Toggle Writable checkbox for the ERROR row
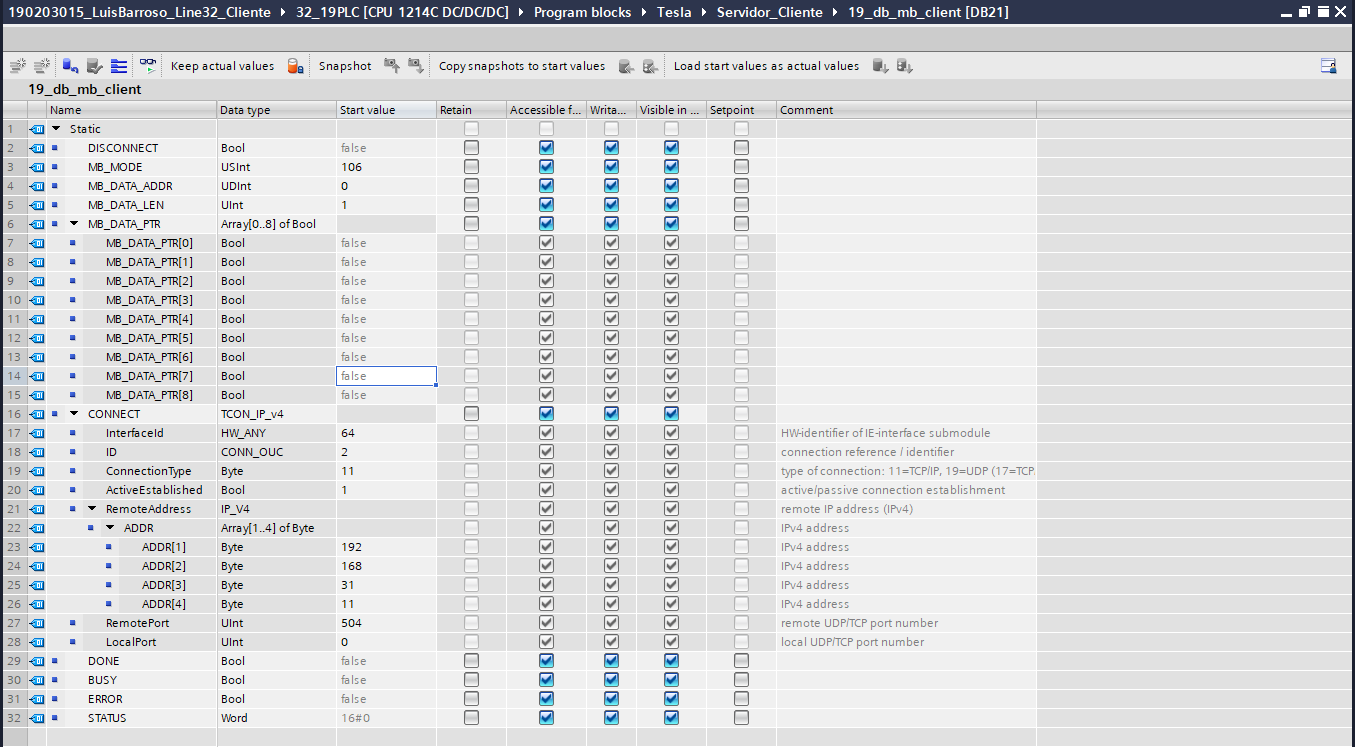1355x747 pixels. (611, 699)
